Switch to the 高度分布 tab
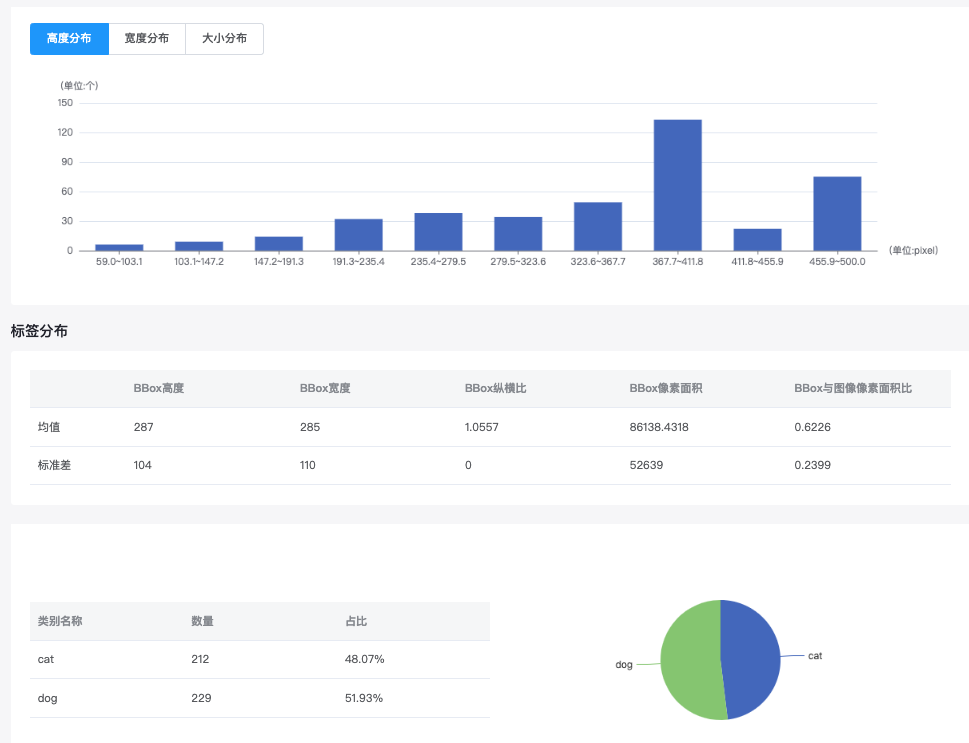The width and height of the screenshot is (969, 743). pos(69,38)
